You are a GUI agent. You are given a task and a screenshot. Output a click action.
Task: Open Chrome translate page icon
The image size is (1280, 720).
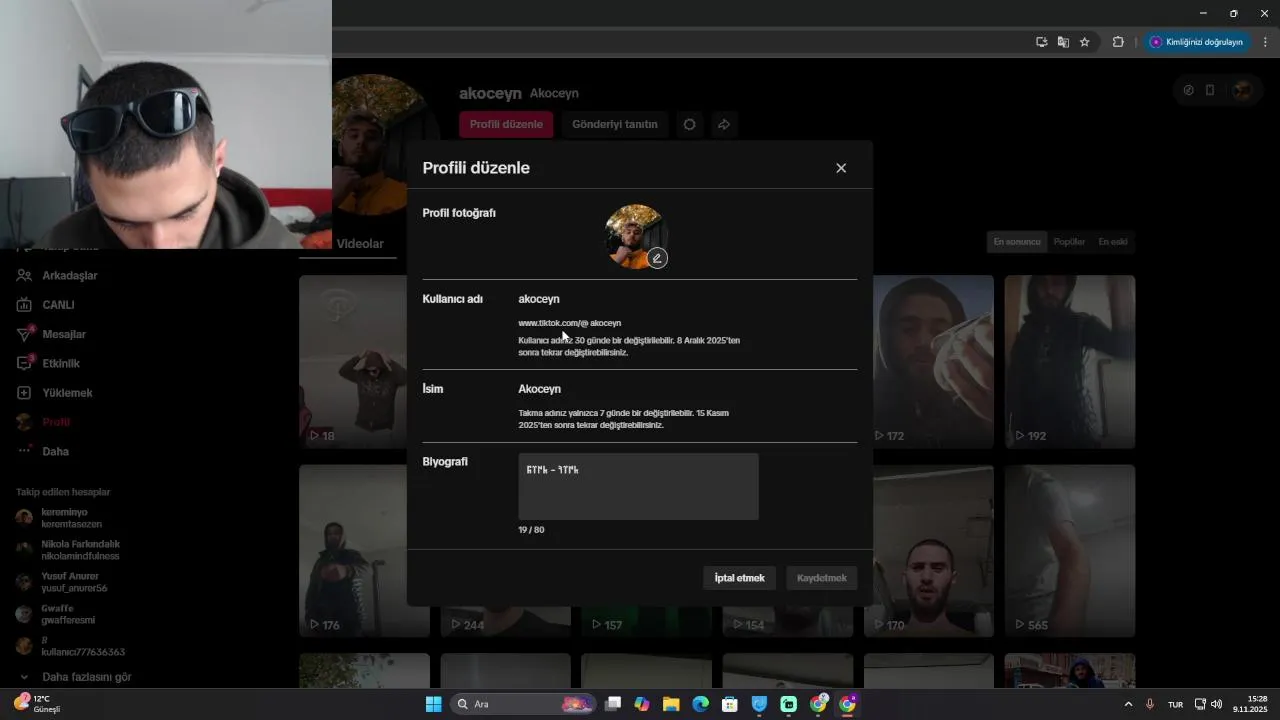click(1063, 42)
